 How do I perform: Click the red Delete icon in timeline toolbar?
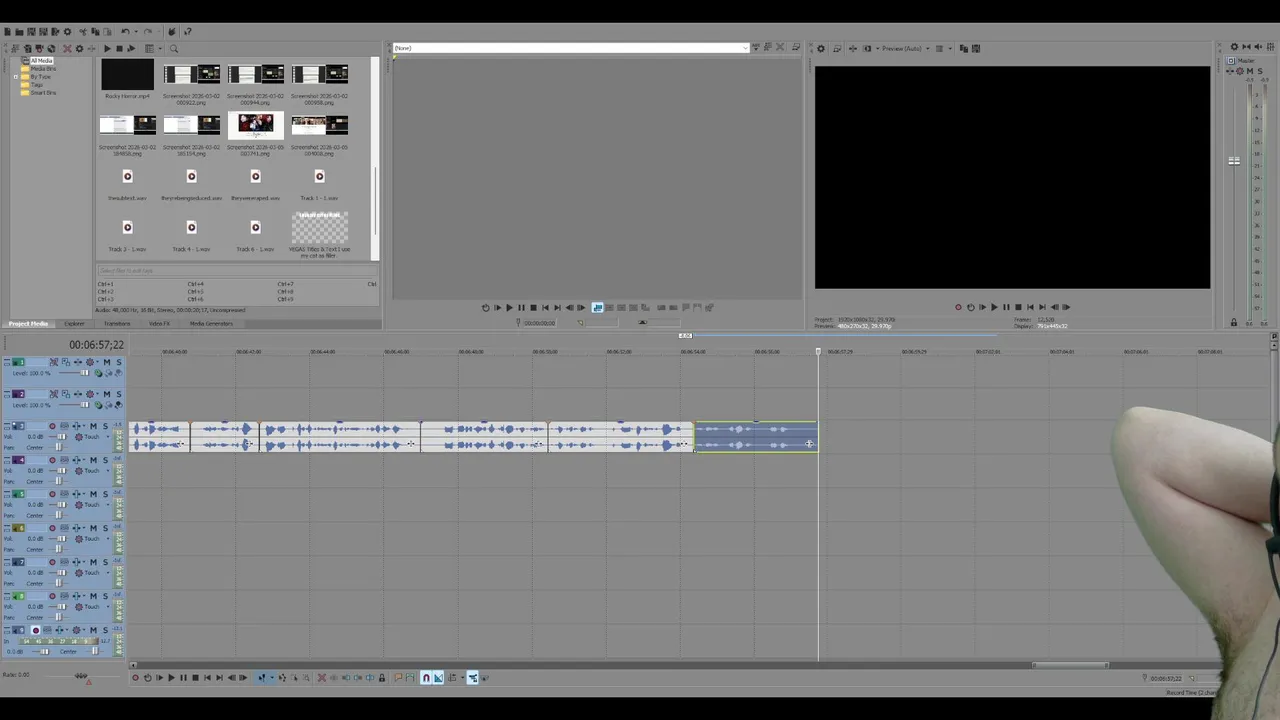[x=322, y=678]
